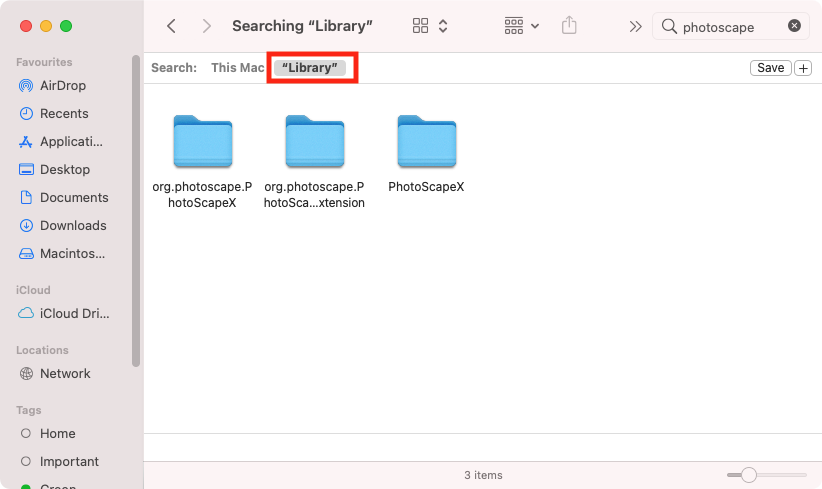The width and height of the screenshot is (822, 489).
Task: Go back with the left chevron
Action: 171,26
